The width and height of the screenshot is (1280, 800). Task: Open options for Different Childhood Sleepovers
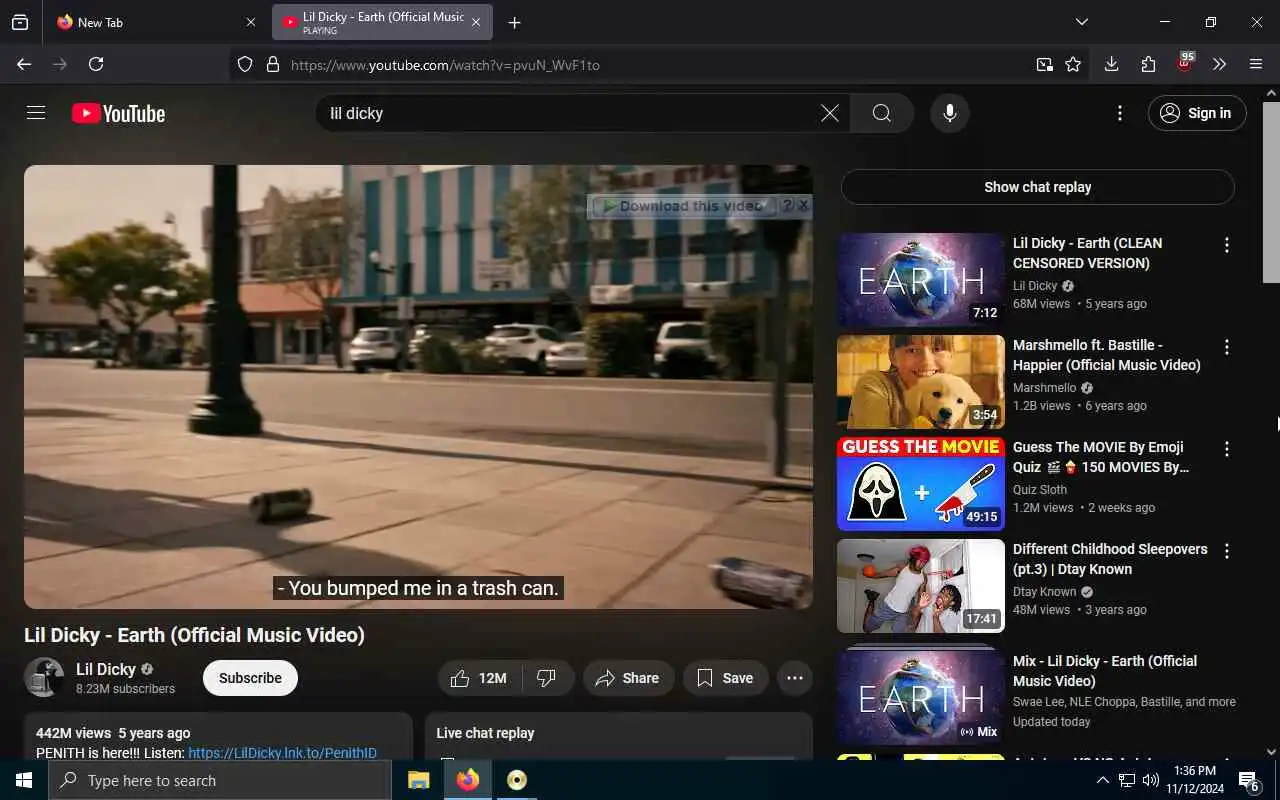coord(1227,551)
